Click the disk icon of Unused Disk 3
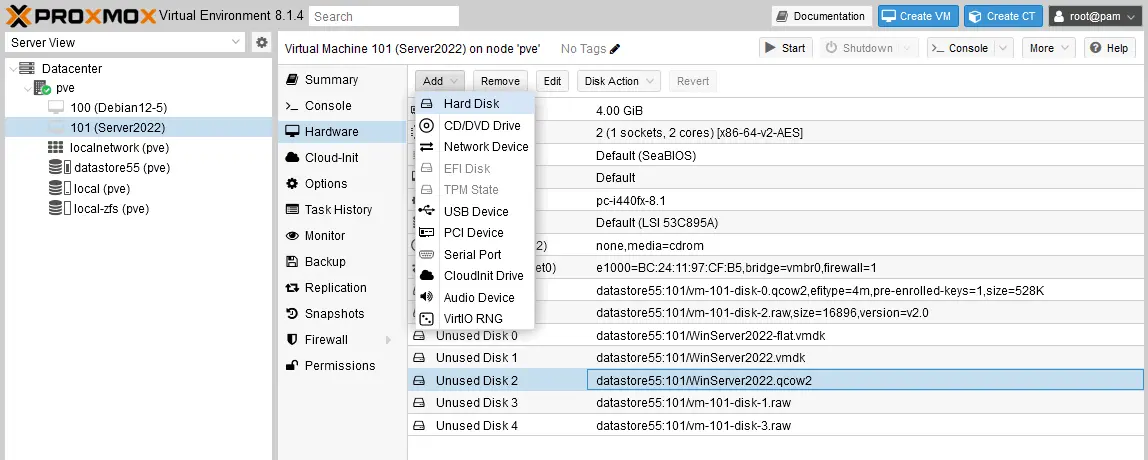This screenshot has height=460, width=1148. pos(419,403)
